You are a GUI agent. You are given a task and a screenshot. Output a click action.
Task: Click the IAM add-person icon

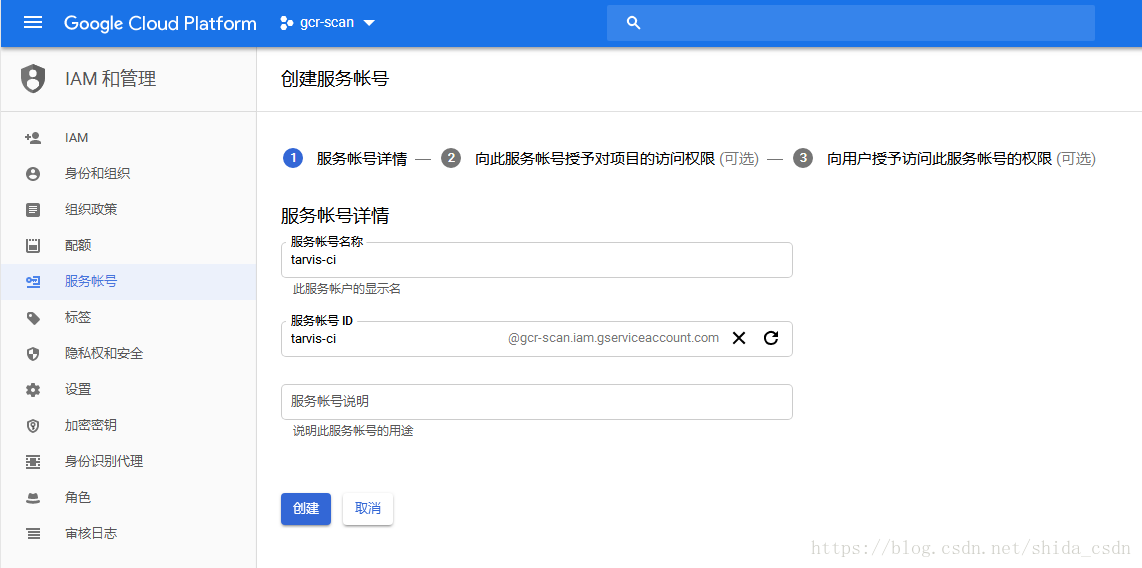click(33, 138)
